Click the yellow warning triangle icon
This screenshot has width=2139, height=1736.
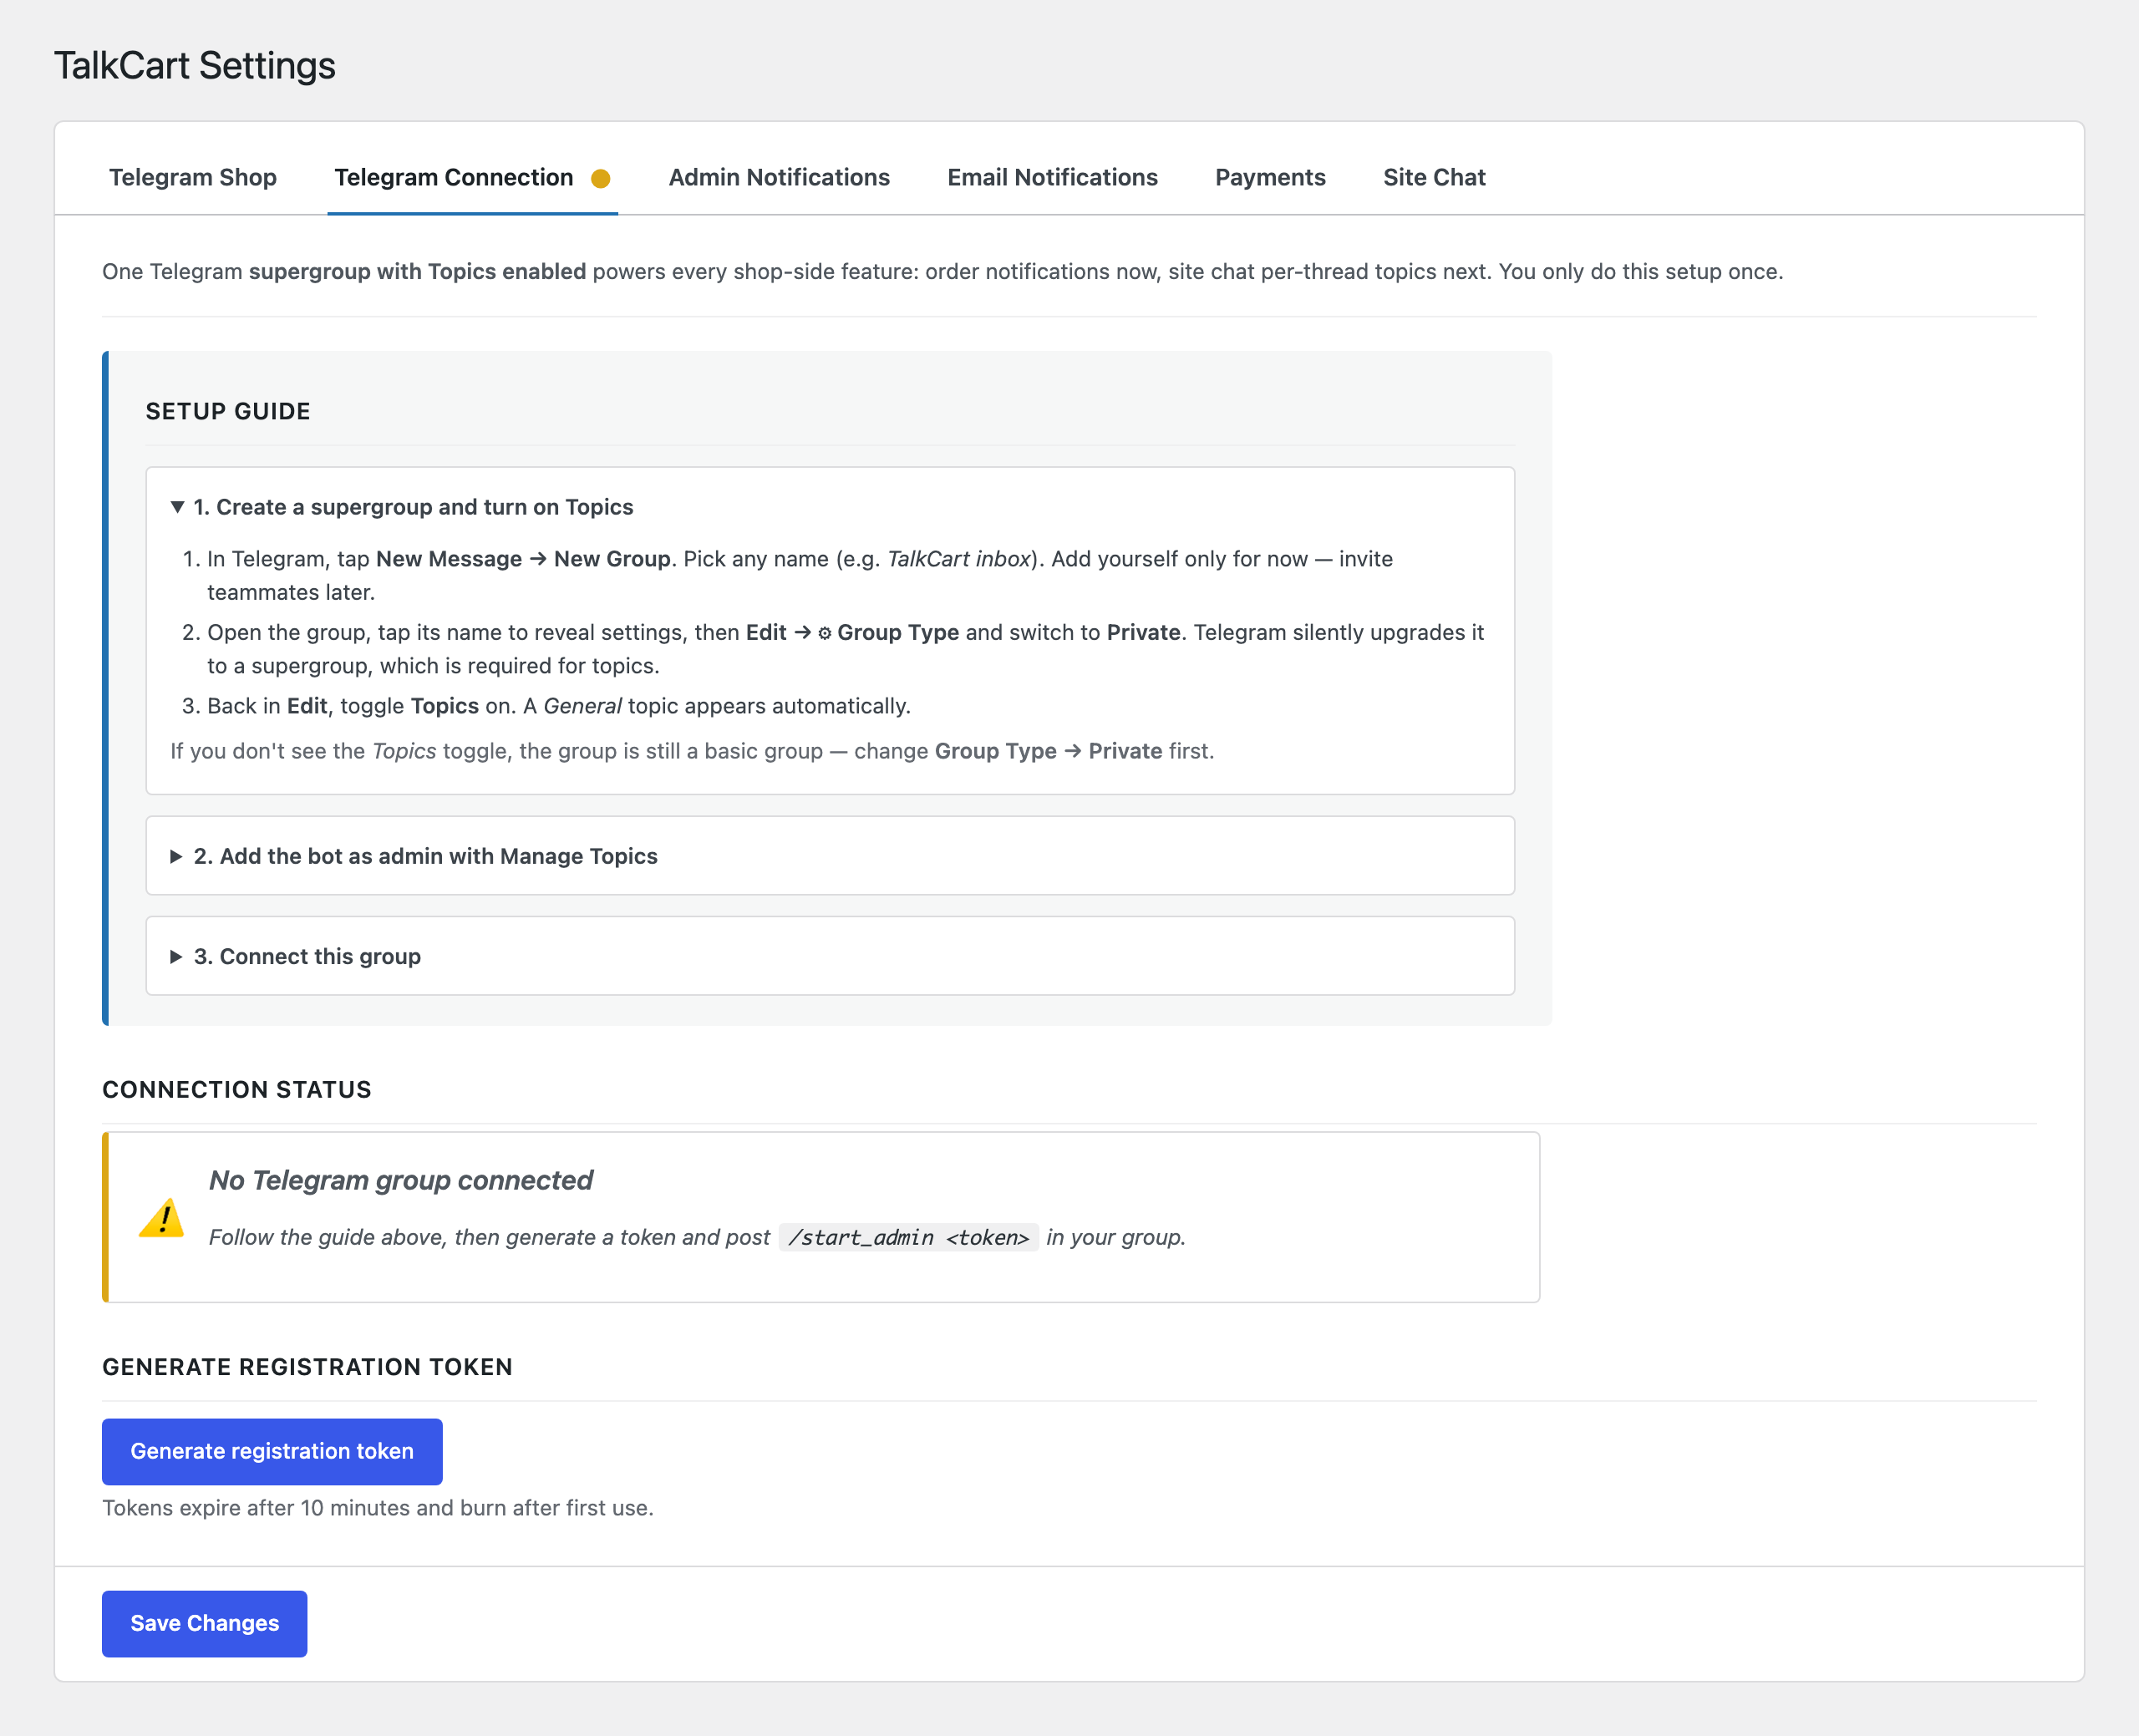tap(162, 1218)
